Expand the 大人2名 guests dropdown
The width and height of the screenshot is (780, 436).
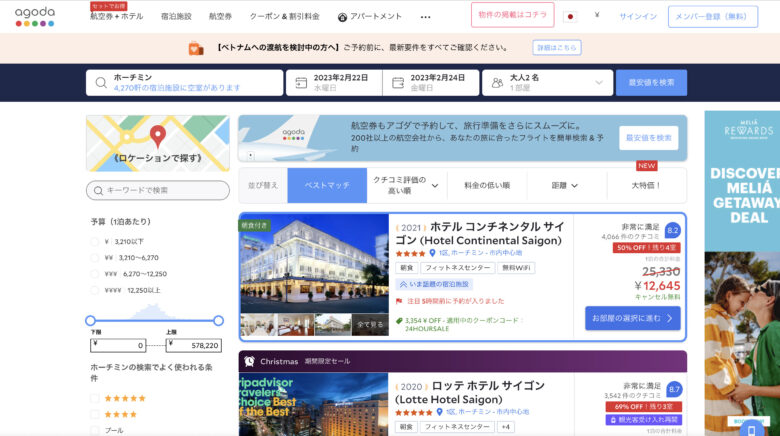pyautogui.click(x=547, y=83)
